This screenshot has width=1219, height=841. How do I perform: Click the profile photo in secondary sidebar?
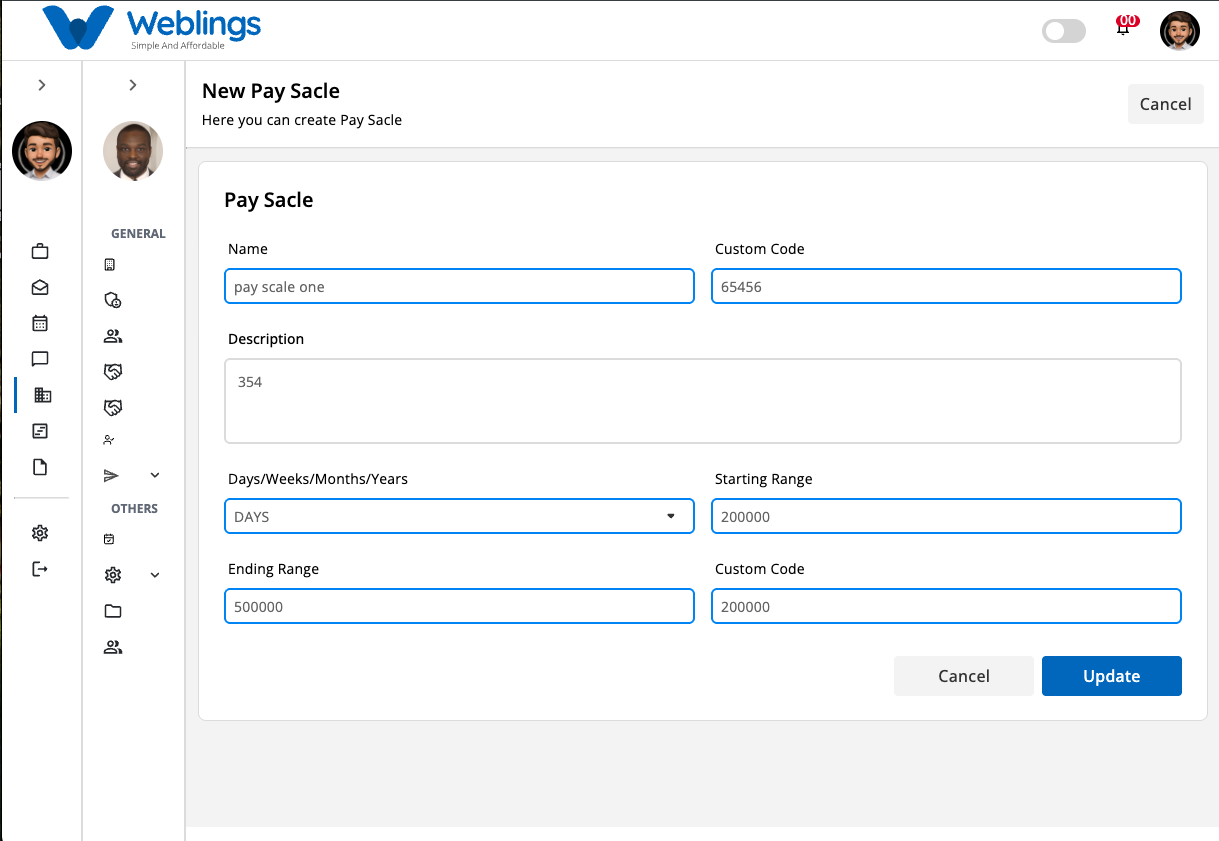[133, 151]
